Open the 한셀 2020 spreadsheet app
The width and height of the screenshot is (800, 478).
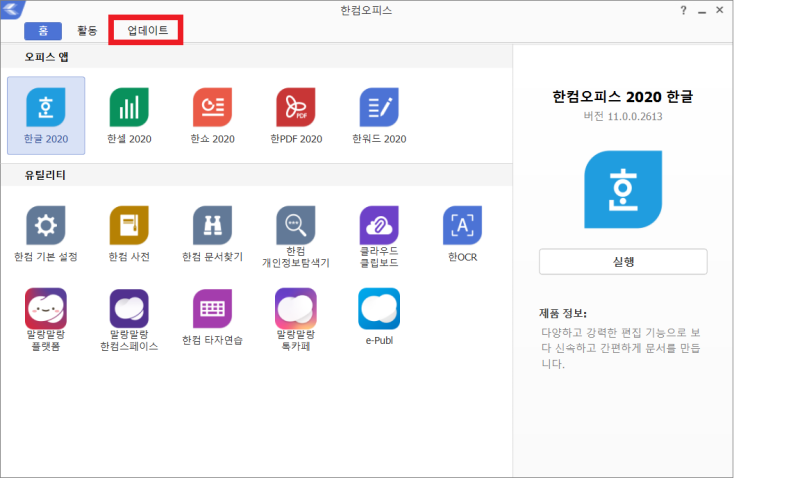point(129,107)
